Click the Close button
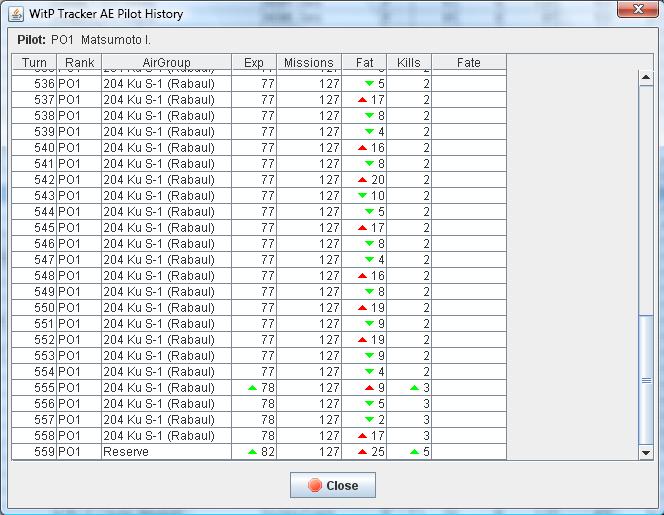The height and width of the screenshot is (515, 664). 332,485
